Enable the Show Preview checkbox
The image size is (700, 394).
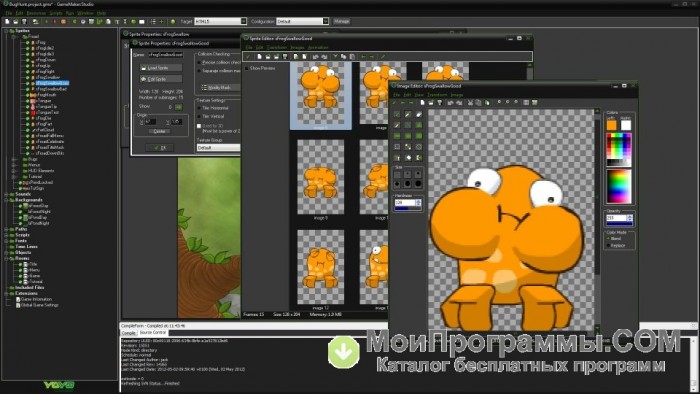click(246, 68)
